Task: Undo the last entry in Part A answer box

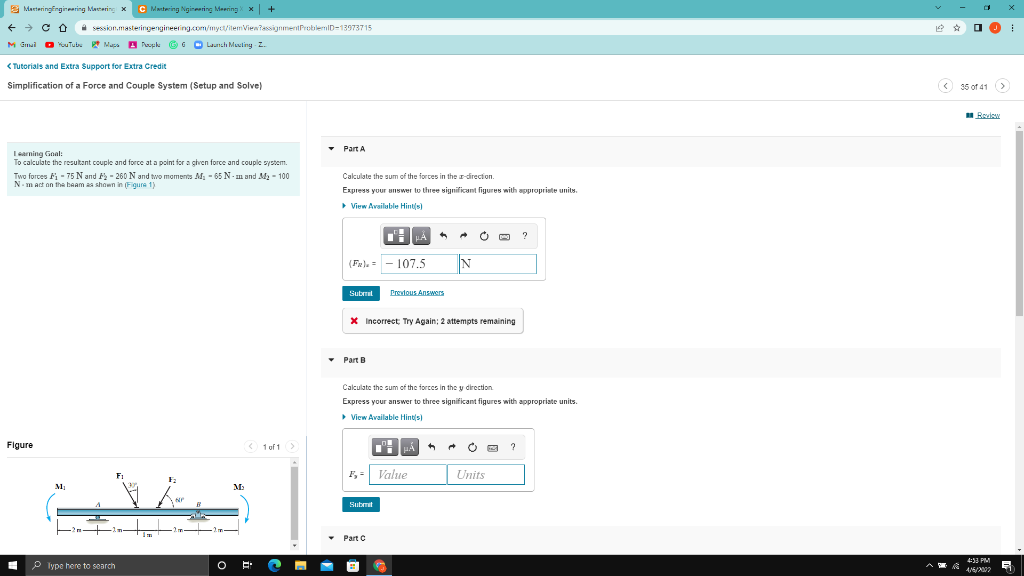Action: 443,235
